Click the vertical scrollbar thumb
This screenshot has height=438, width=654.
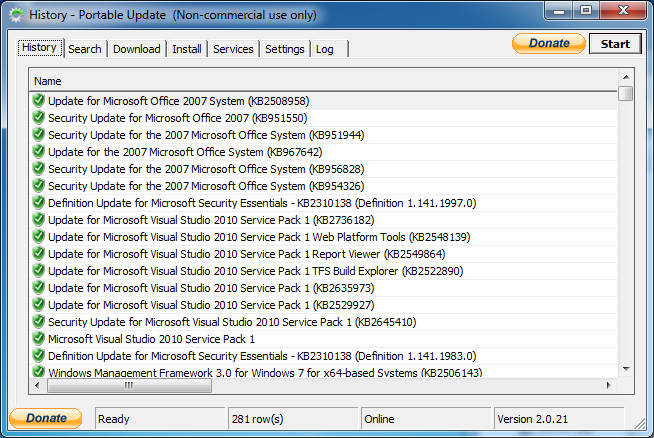point(626,93)
